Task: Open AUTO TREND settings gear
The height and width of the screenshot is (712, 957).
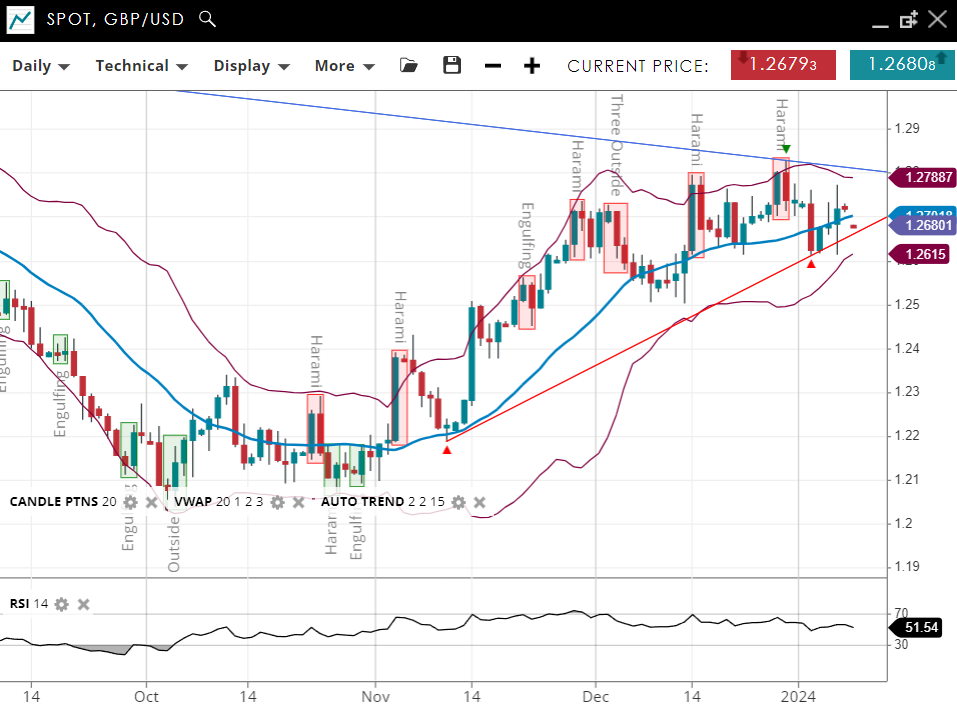Action: 458,502
